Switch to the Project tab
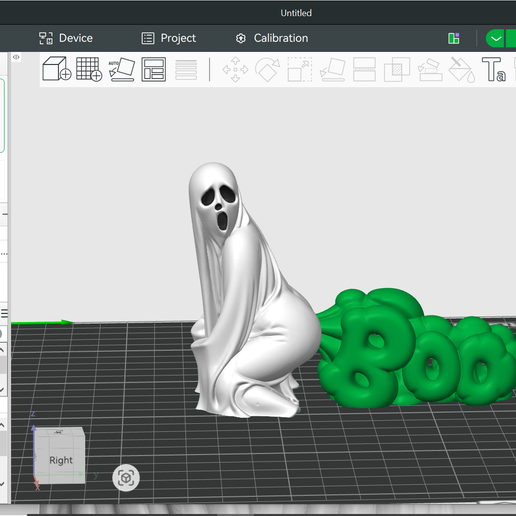This screenshot has height=516, width=516. coord(169,38)
